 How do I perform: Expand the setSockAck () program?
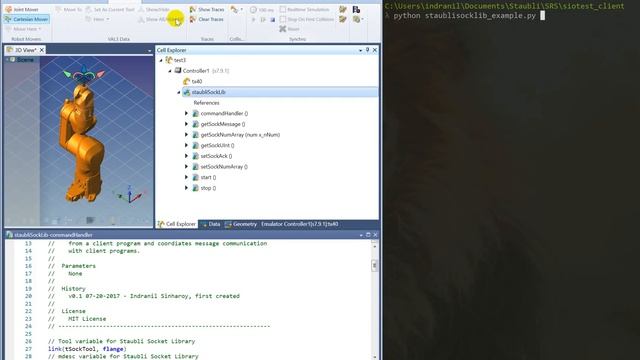186,156
